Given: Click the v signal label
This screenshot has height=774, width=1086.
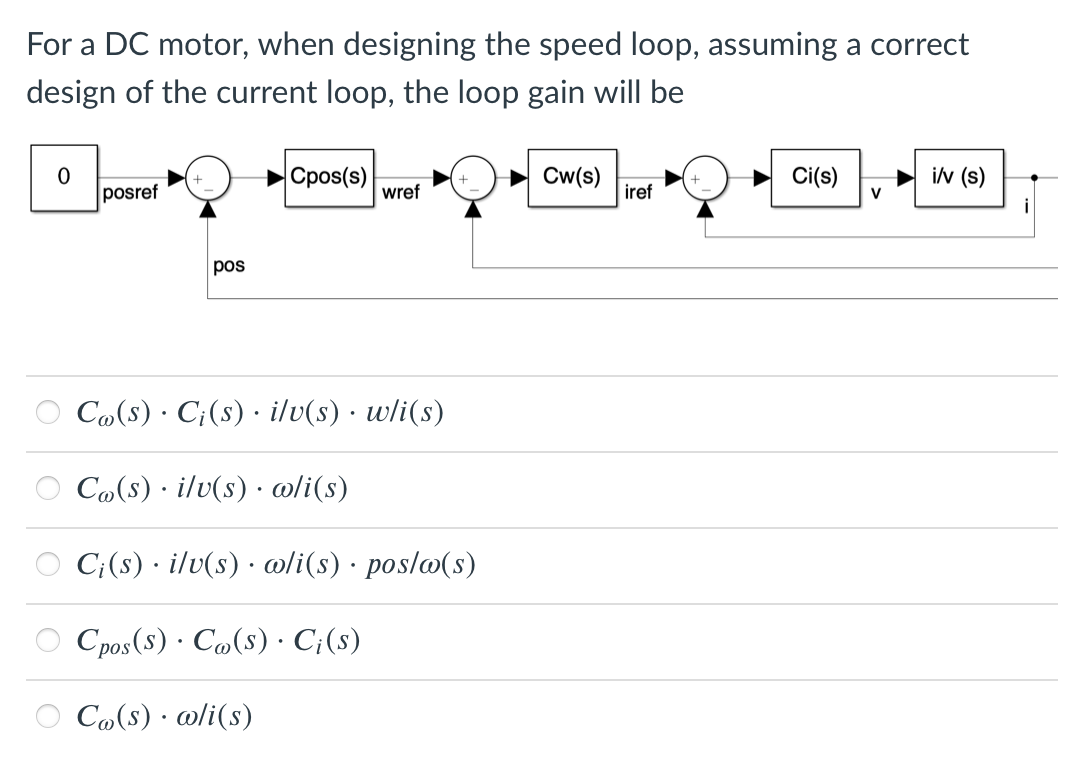Looking at the screenshot, I should (x=876, y=191).
